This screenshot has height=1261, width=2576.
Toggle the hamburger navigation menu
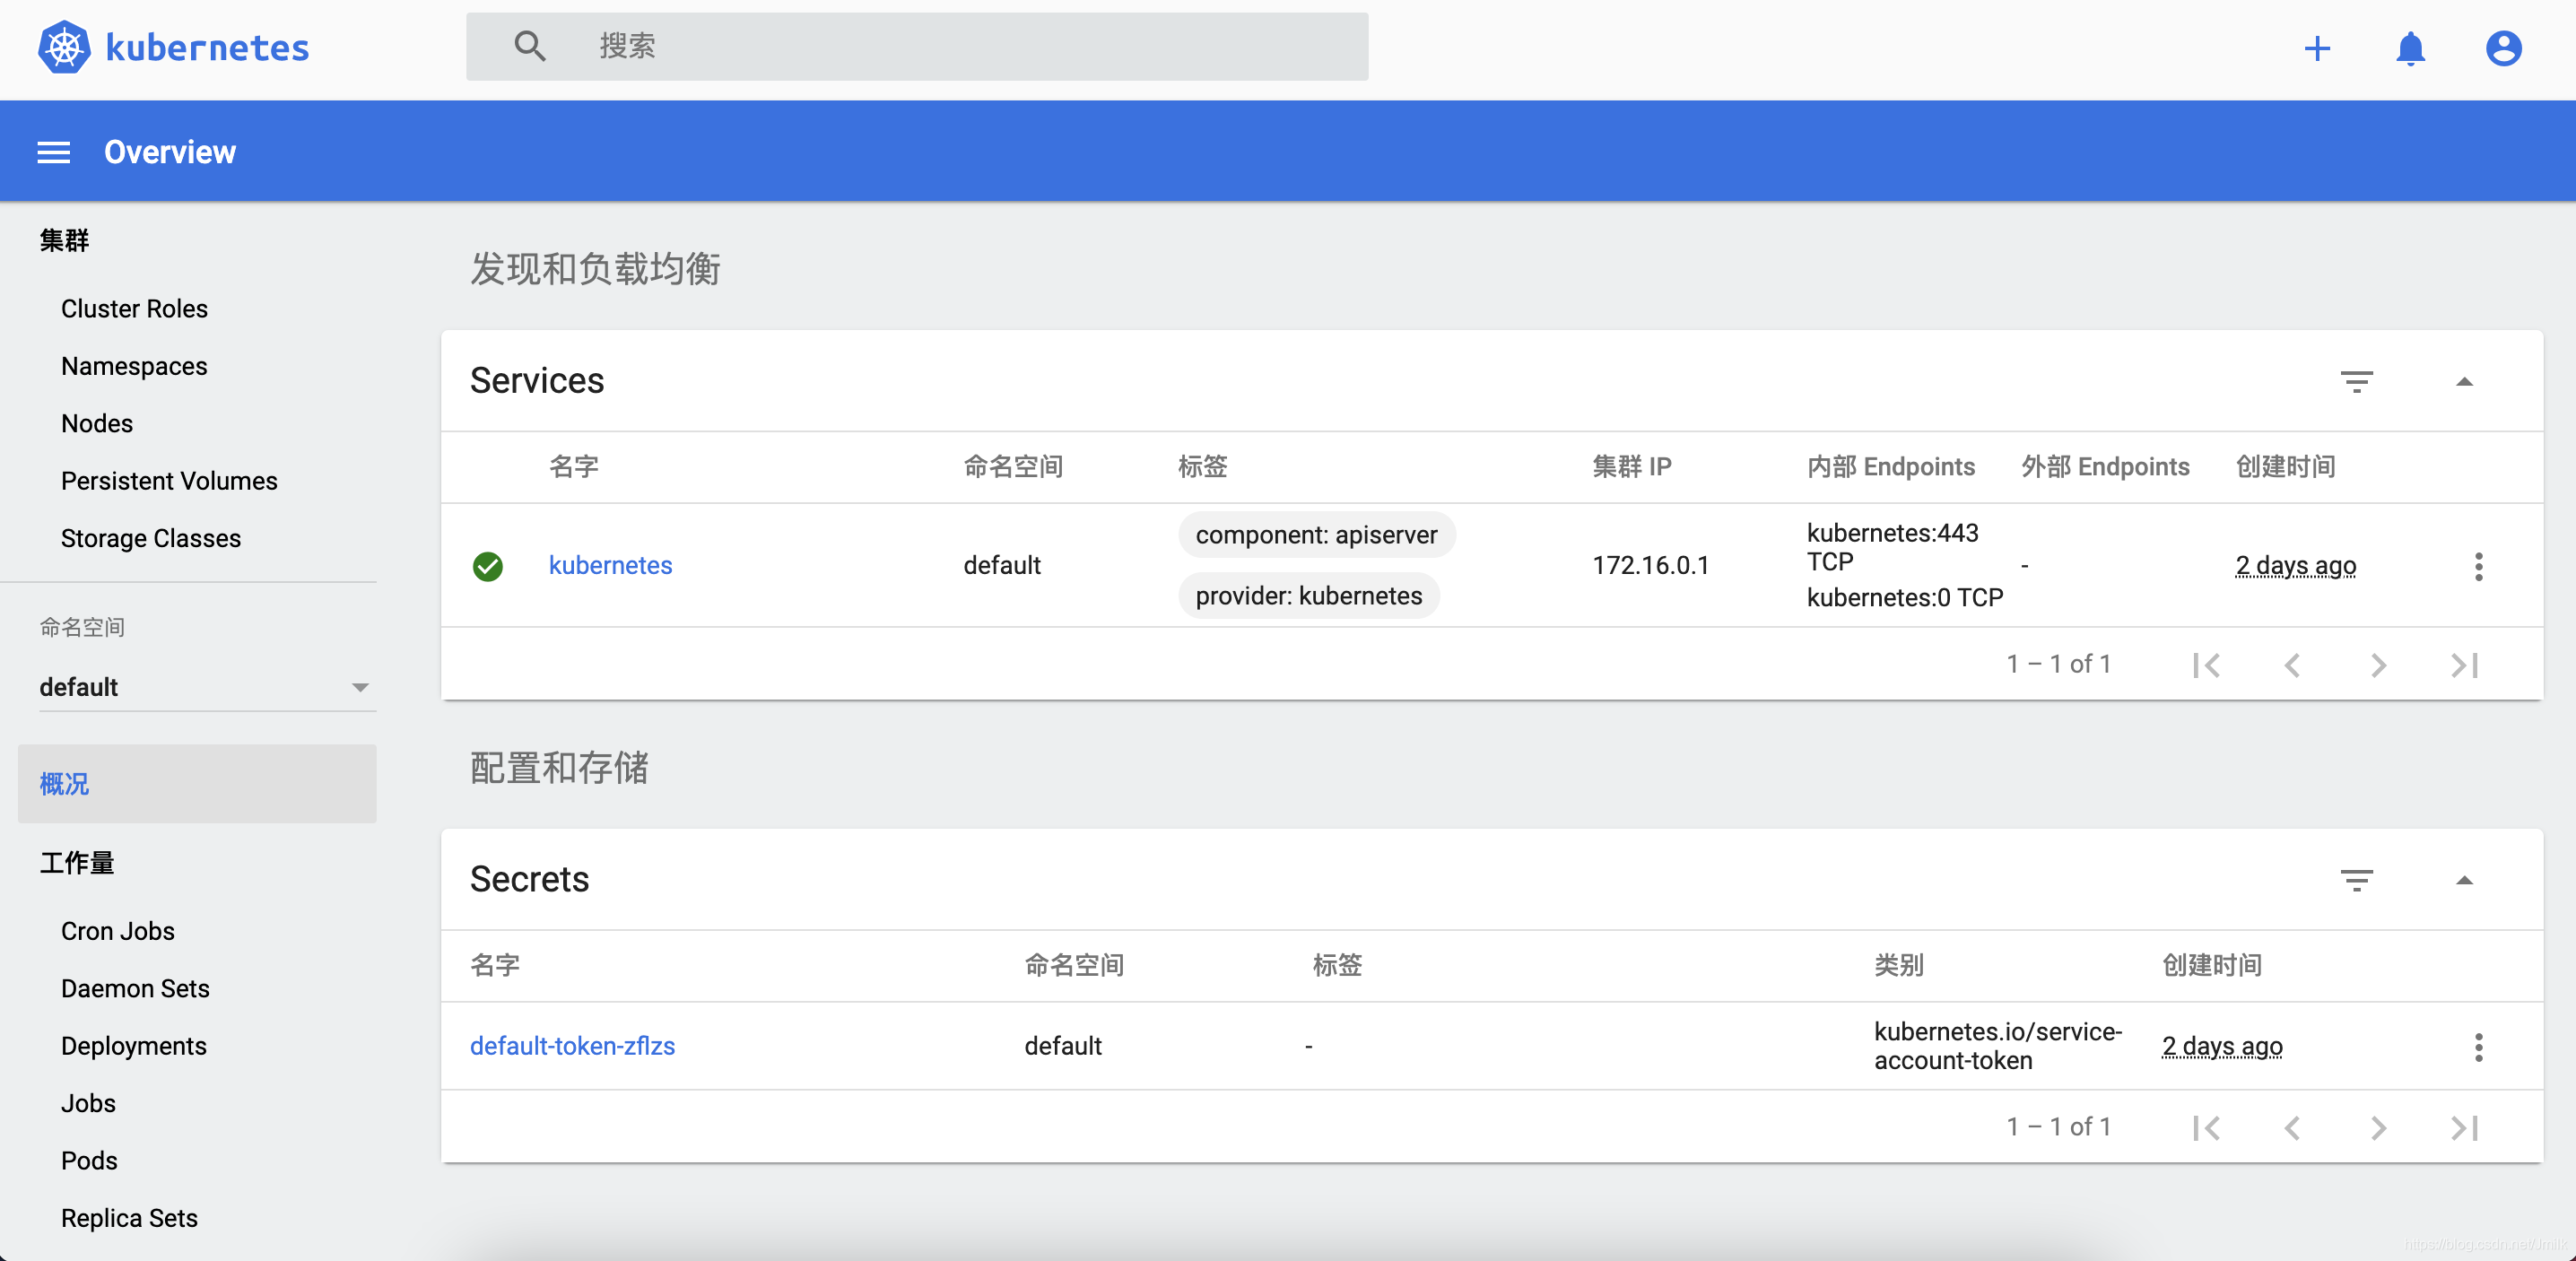[54, 152]
